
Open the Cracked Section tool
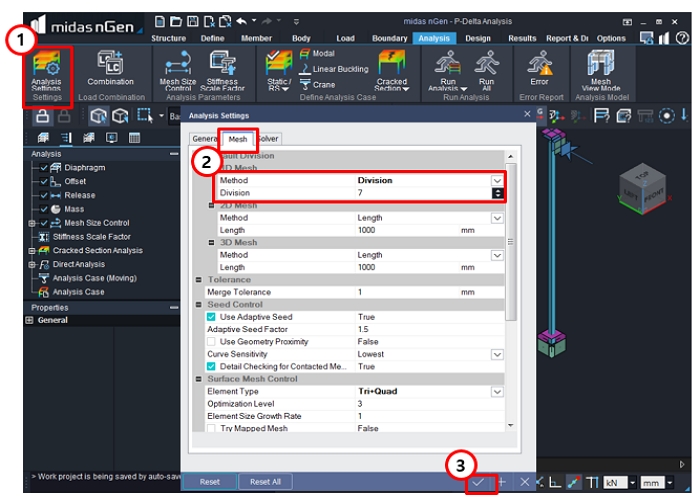(392, 68)
